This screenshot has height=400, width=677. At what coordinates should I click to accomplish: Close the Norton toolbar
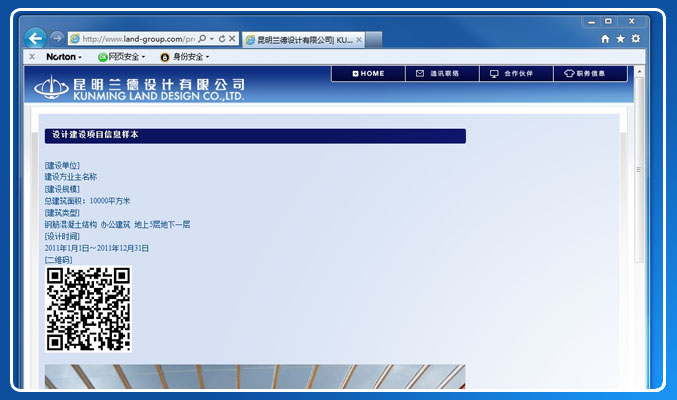32,57
